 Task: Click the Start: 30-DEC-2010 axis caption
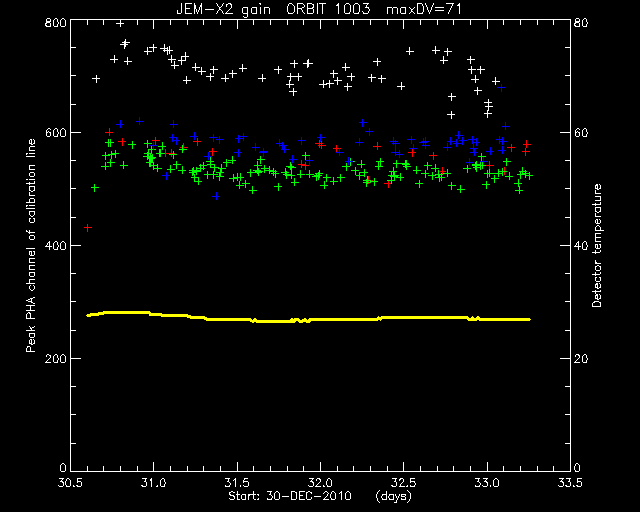(x=290, y=496)
